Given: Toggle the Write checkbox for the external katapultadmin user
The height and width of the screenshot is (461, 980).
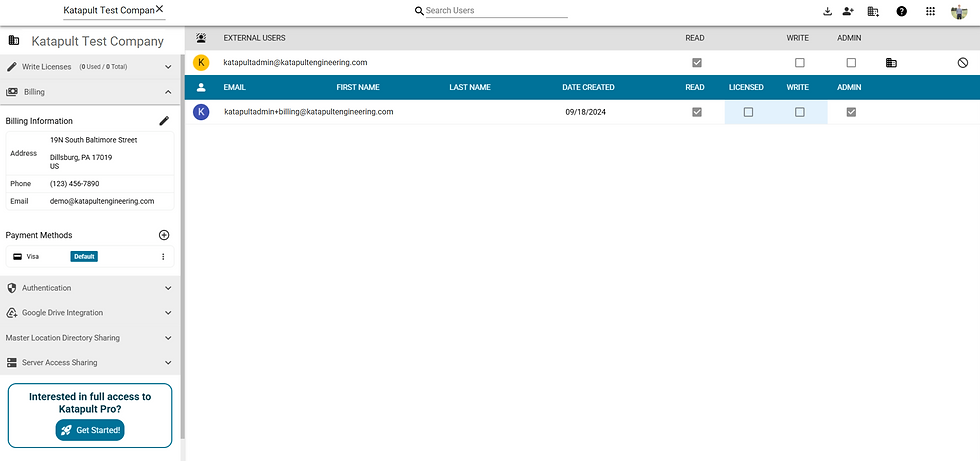Looking at the screenshot, I should point(799,62).
